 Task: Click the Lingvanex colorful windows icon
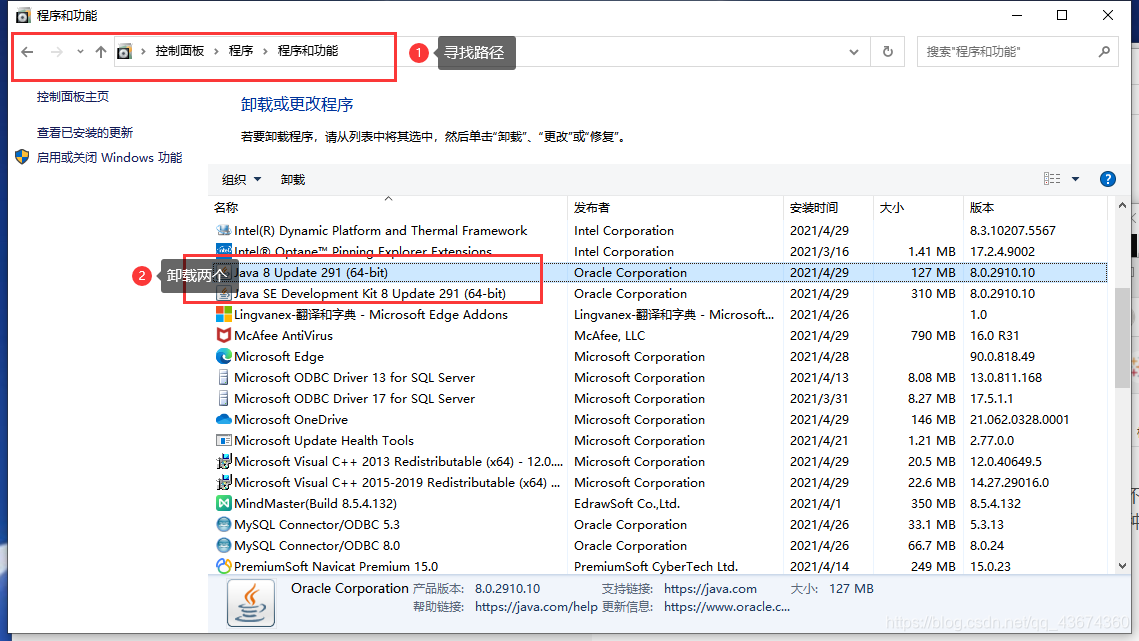tap(224, 314)
